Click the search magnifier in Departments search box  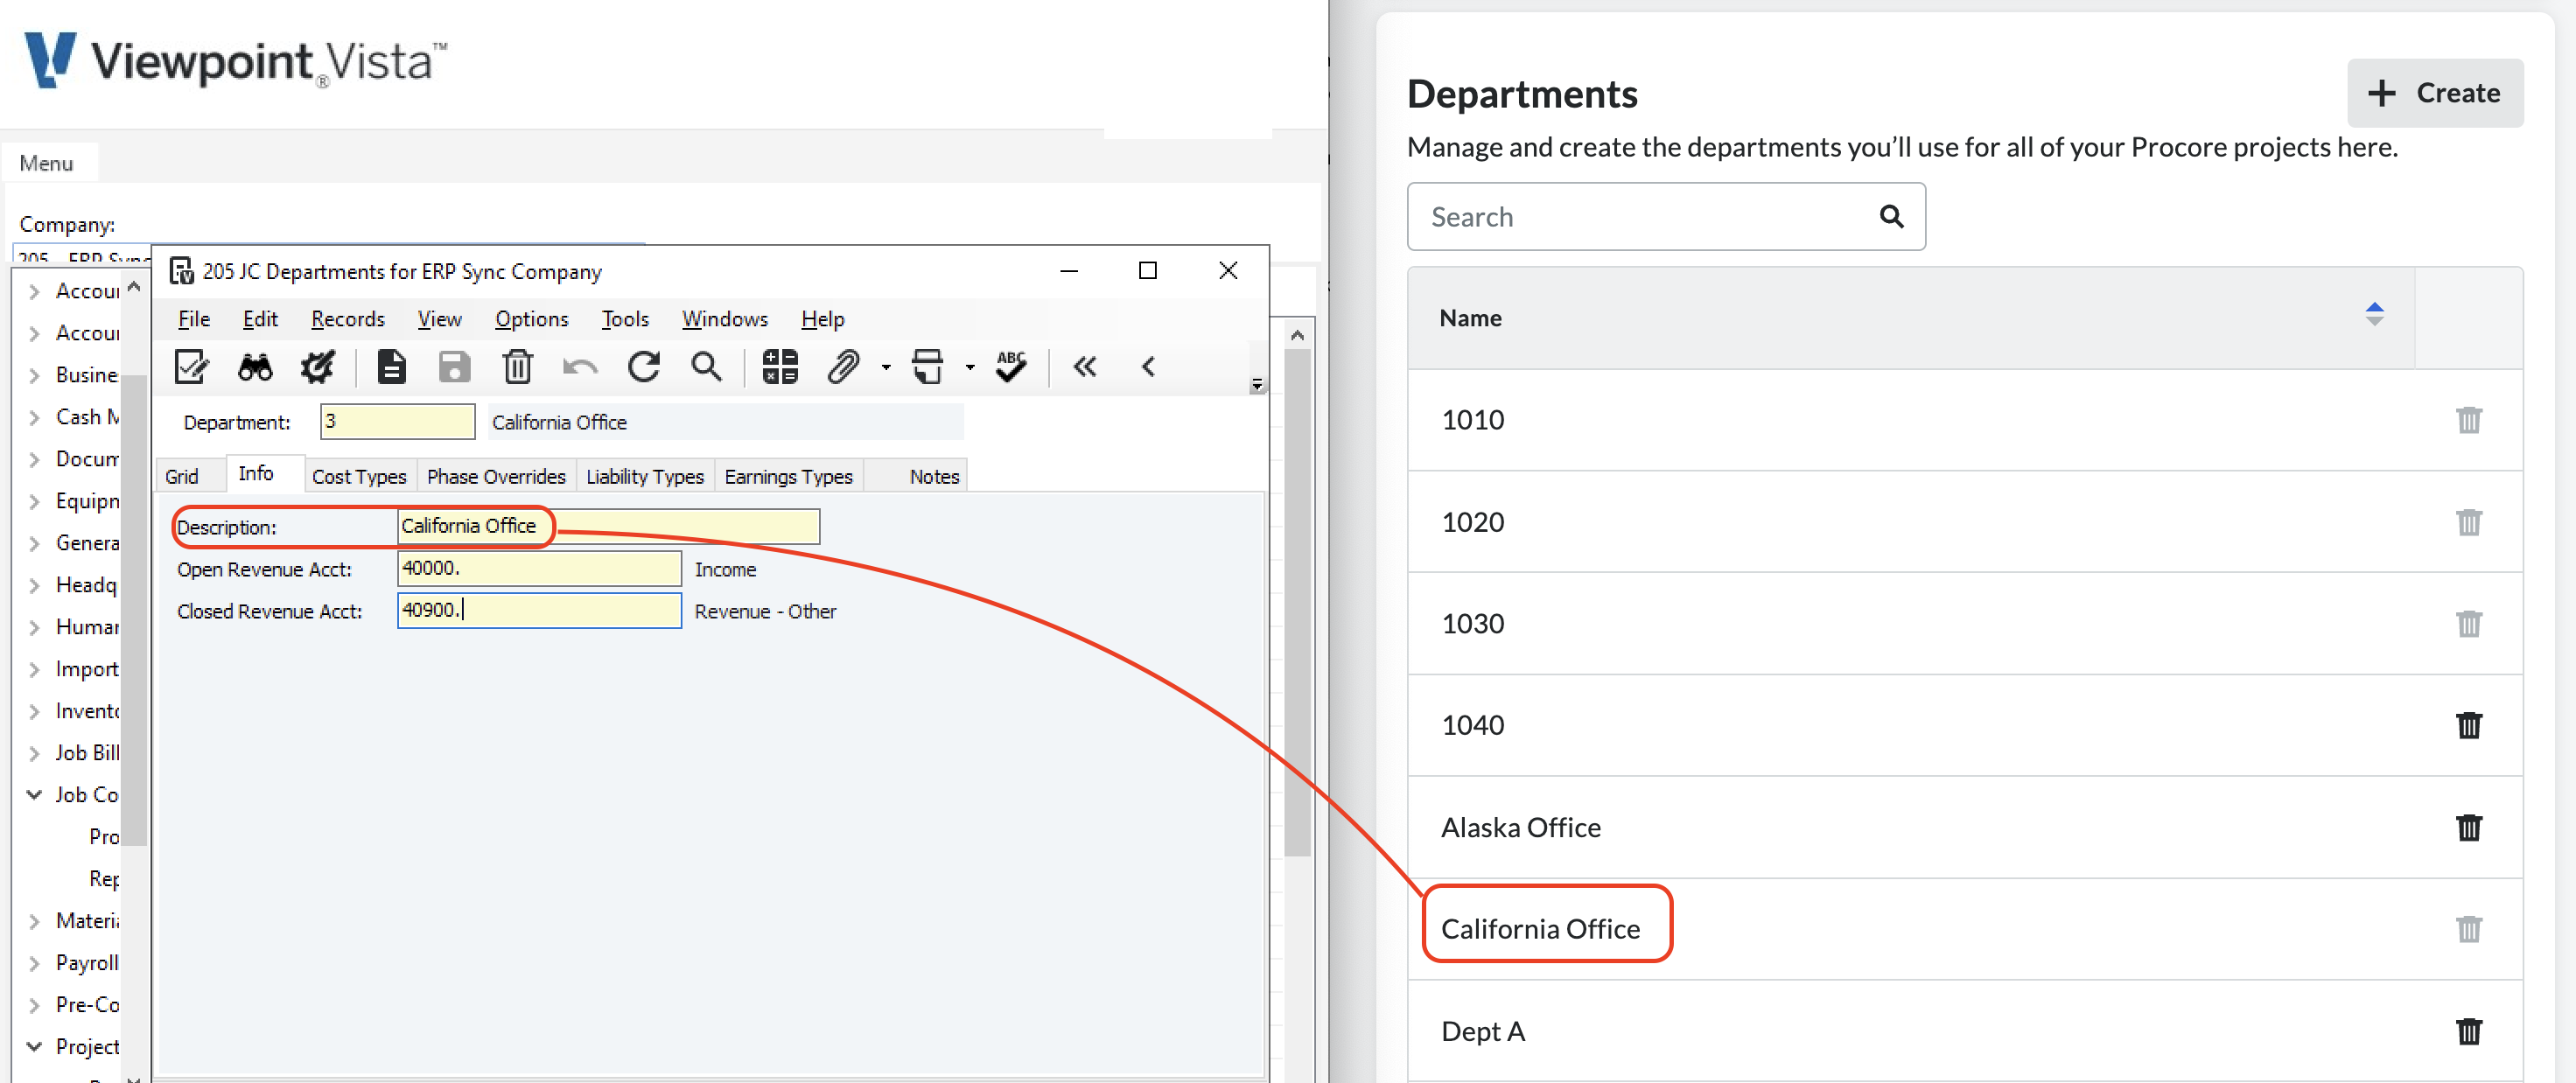[x=1890, y=216]
